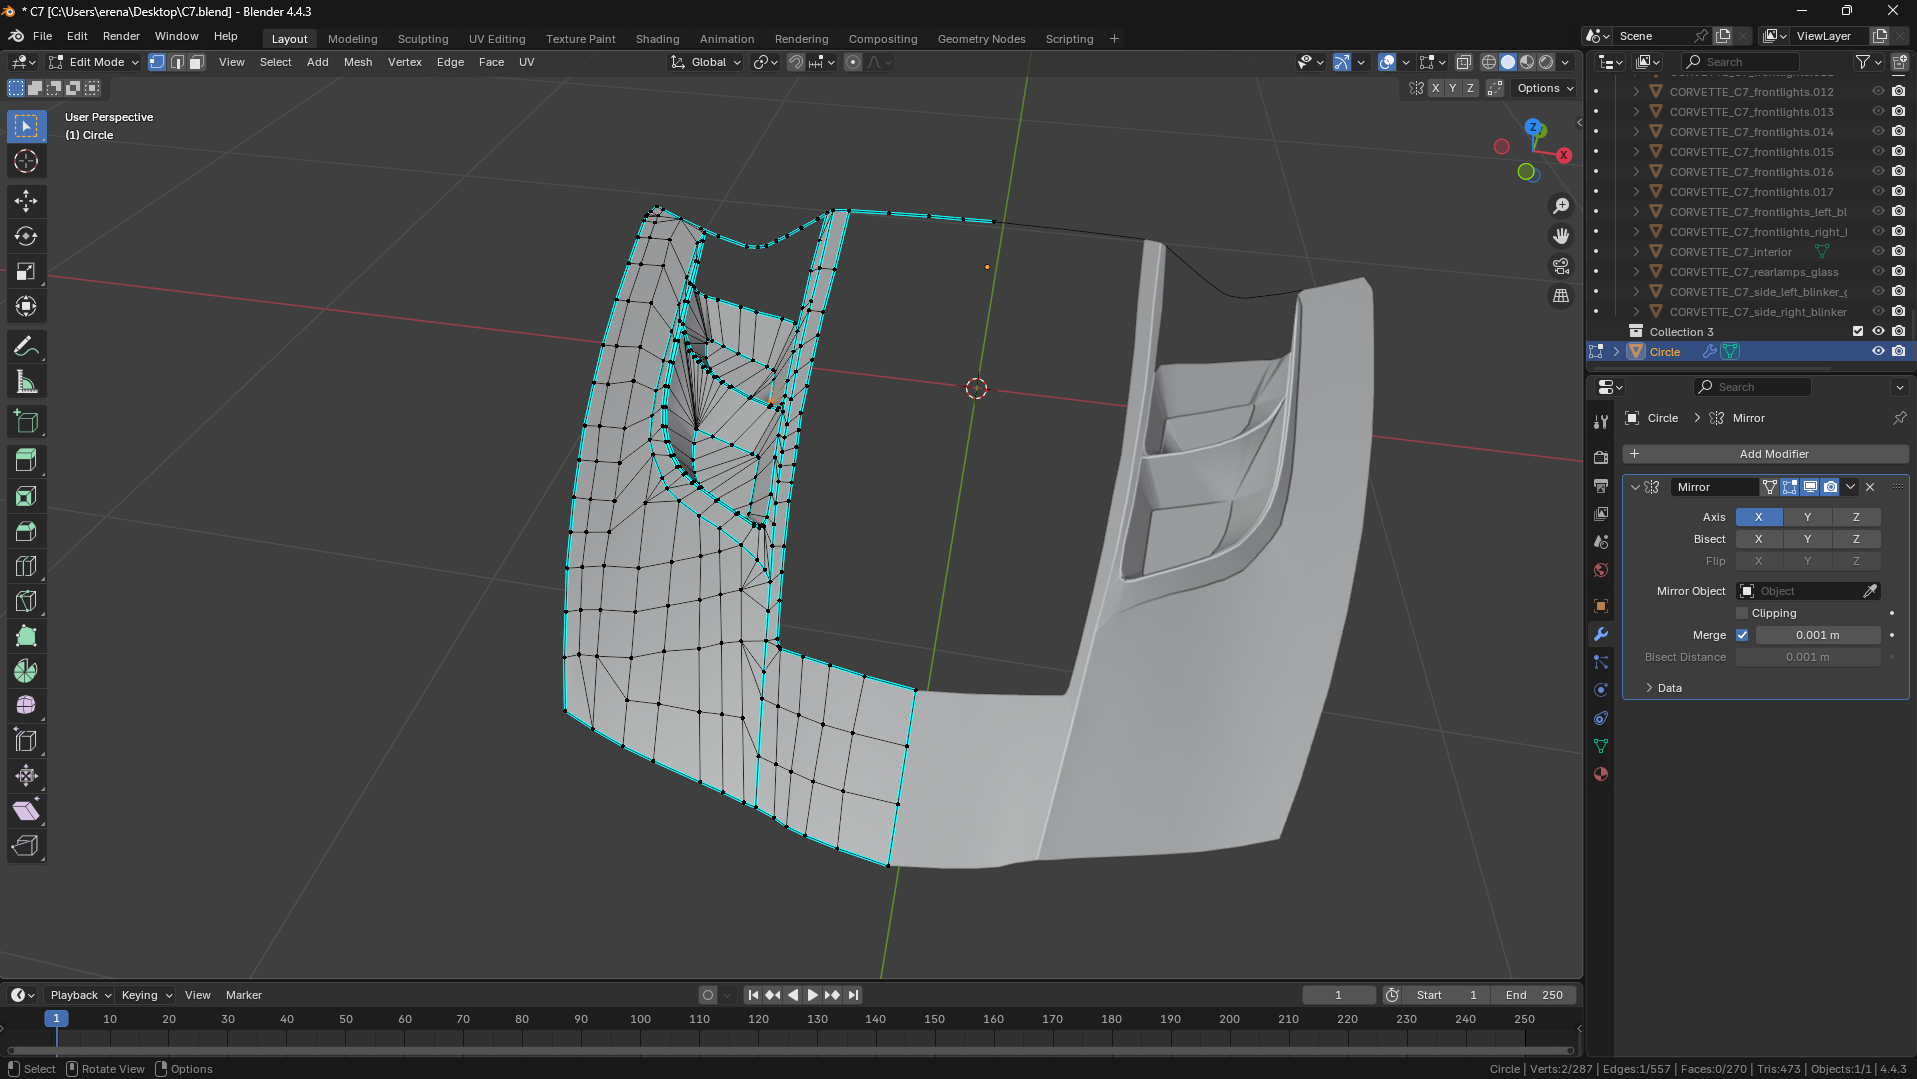Choose the Loop Cut tool
Image resolution: width=1917 pixels, height=1079 pixels.
(26, 566)
